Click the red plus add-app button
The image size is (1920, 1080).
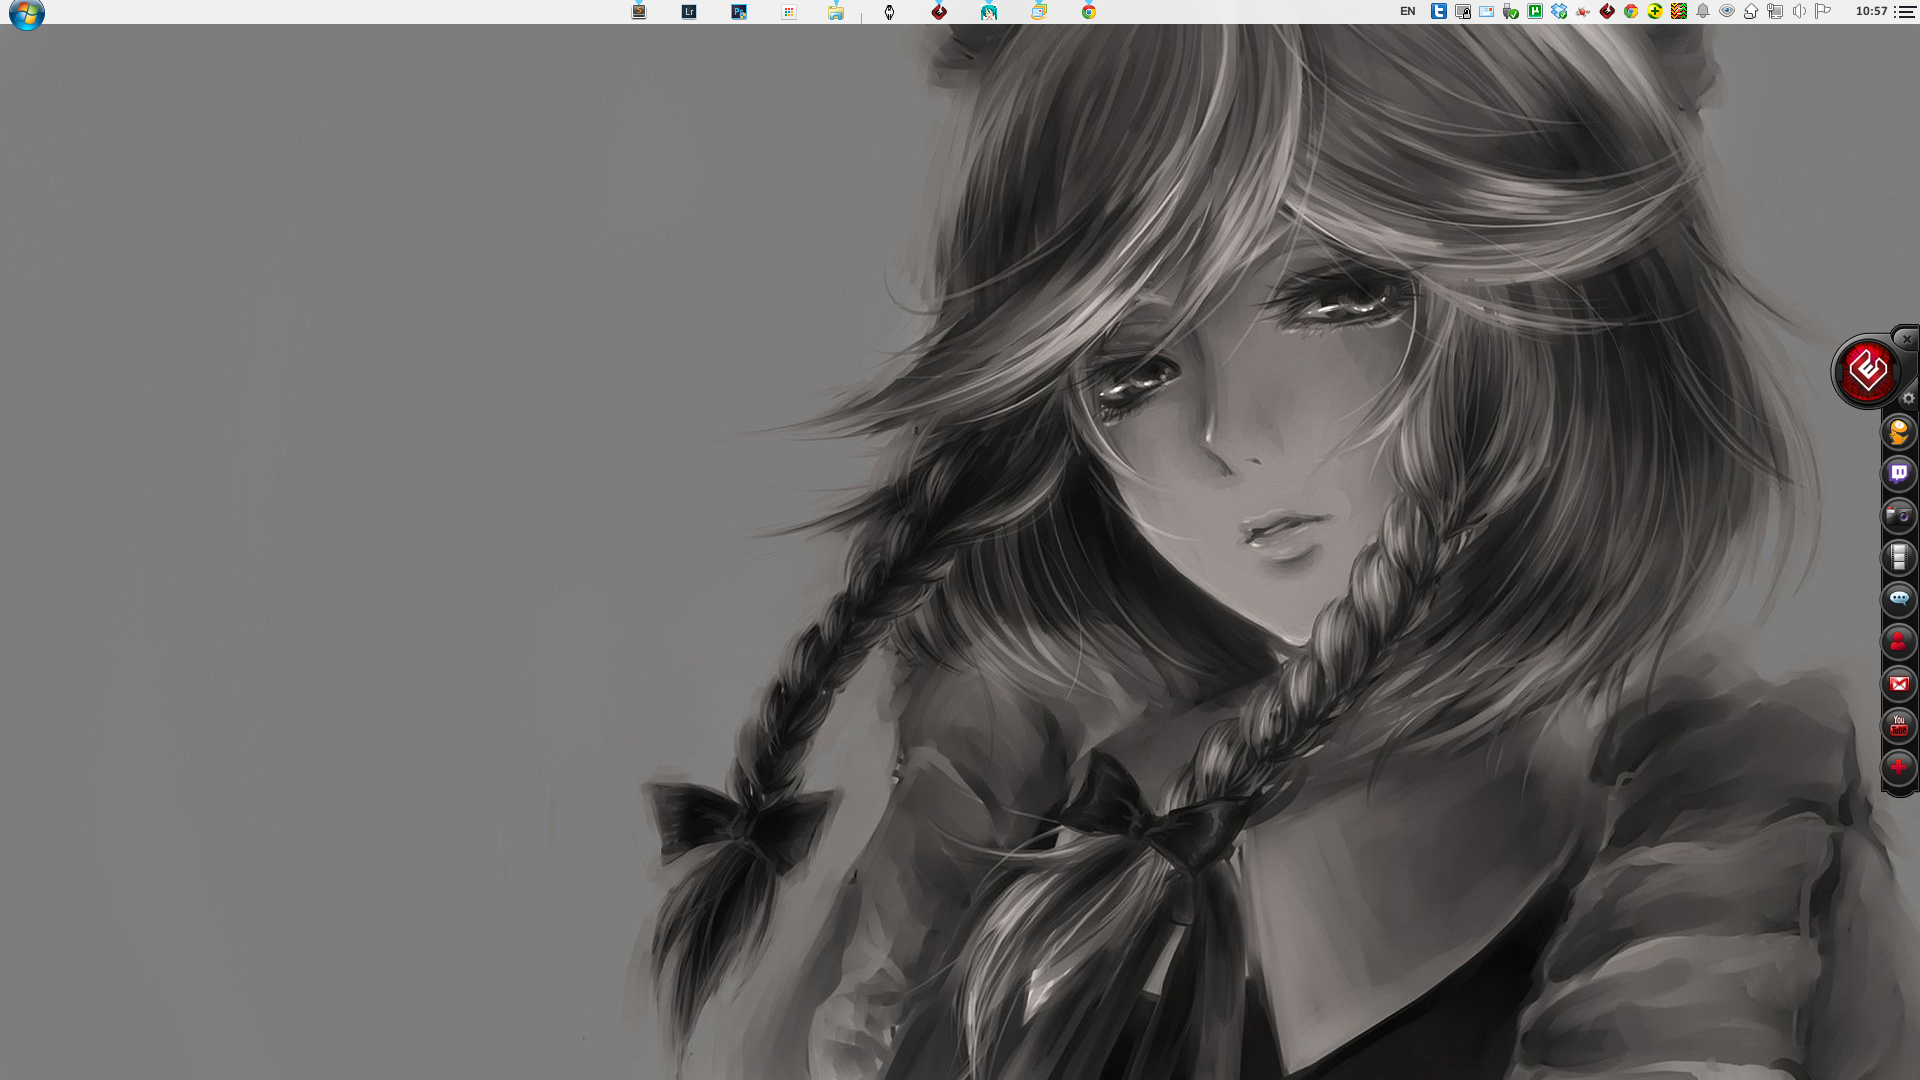point(1898,768)
